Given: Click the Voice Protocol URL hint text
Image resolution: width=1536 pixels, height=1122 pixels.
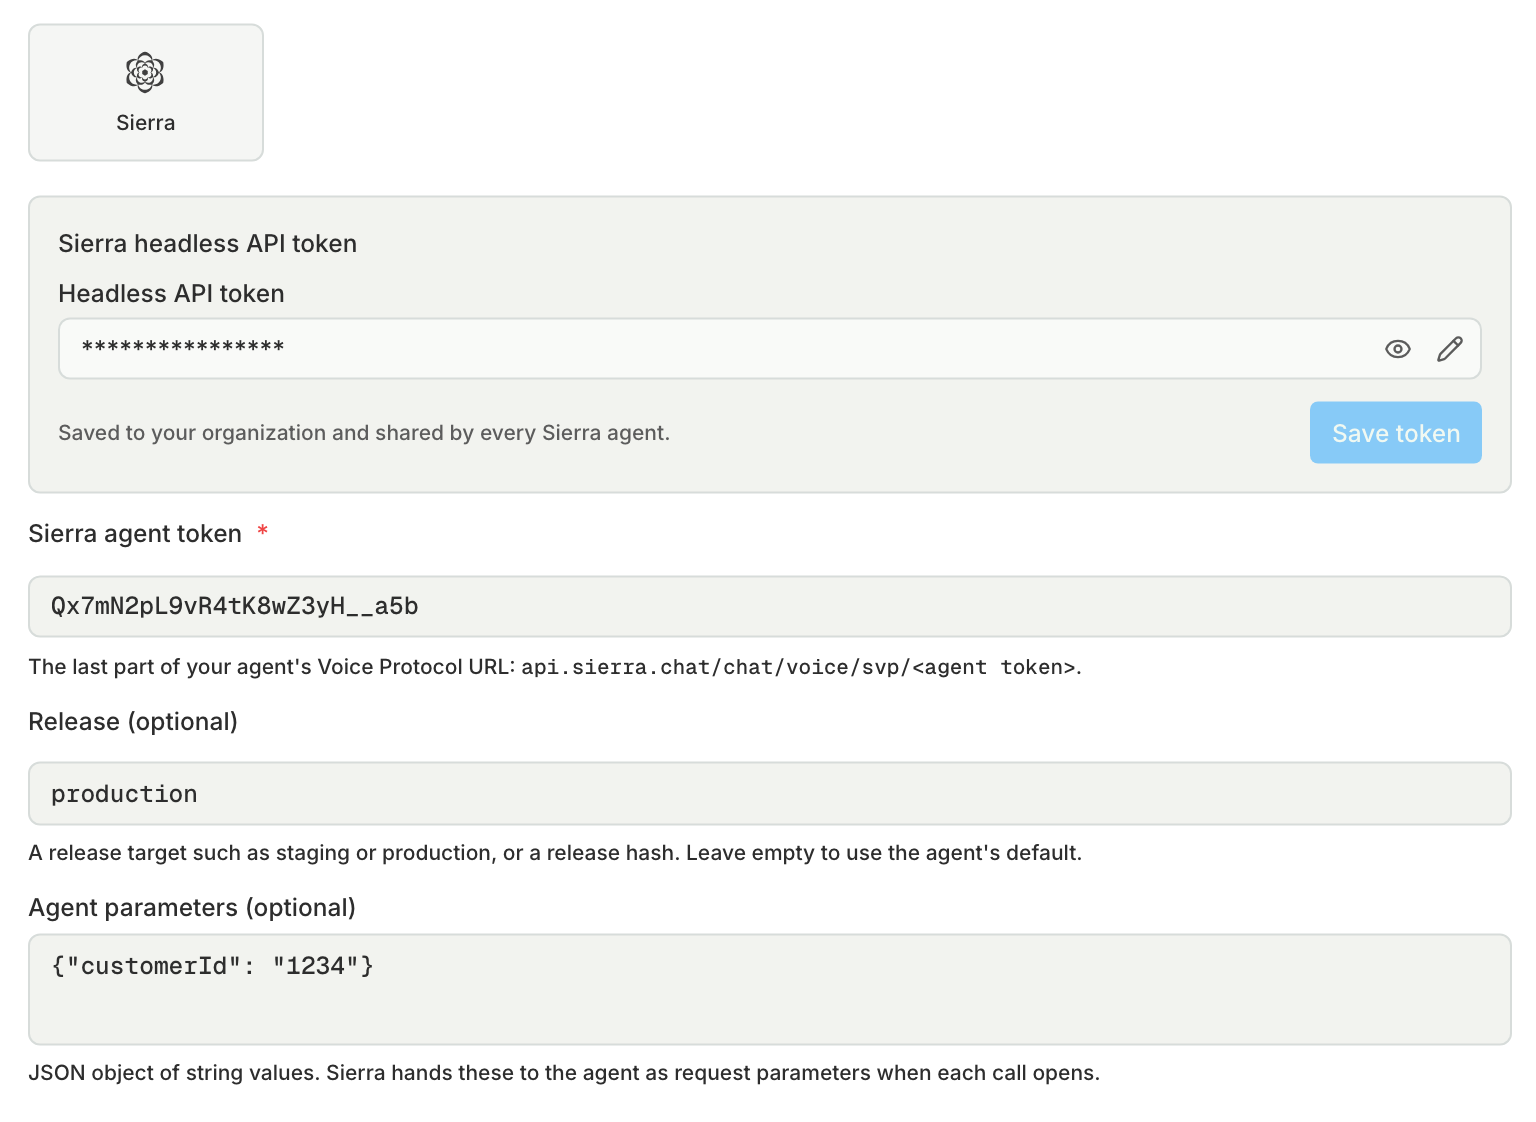Looking at the screenshot, I should click(555, 667).
